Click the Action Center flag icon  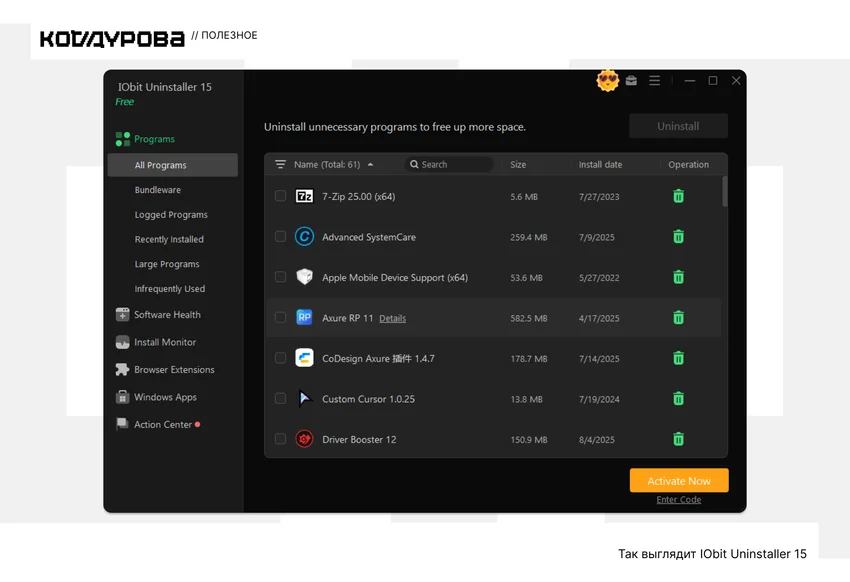point(123,424)
